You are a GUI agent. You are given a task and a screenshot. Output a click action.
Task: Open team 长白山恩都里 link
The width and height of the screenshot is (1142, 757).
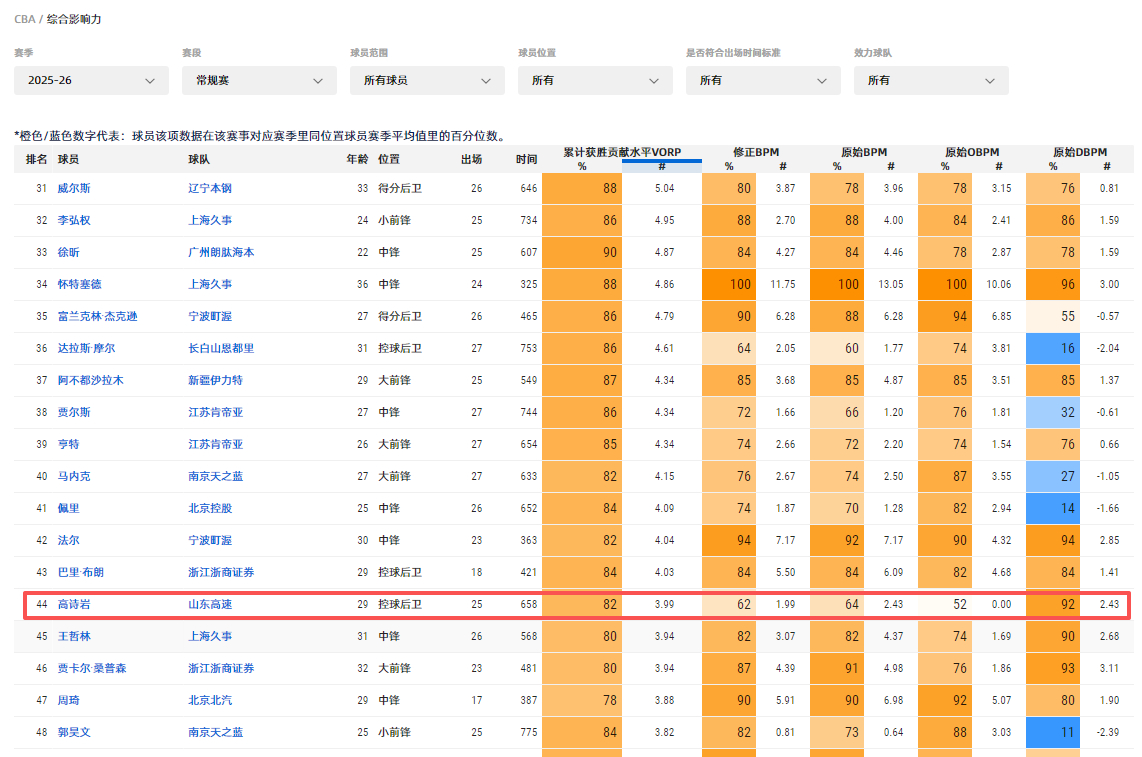point(221,348)
